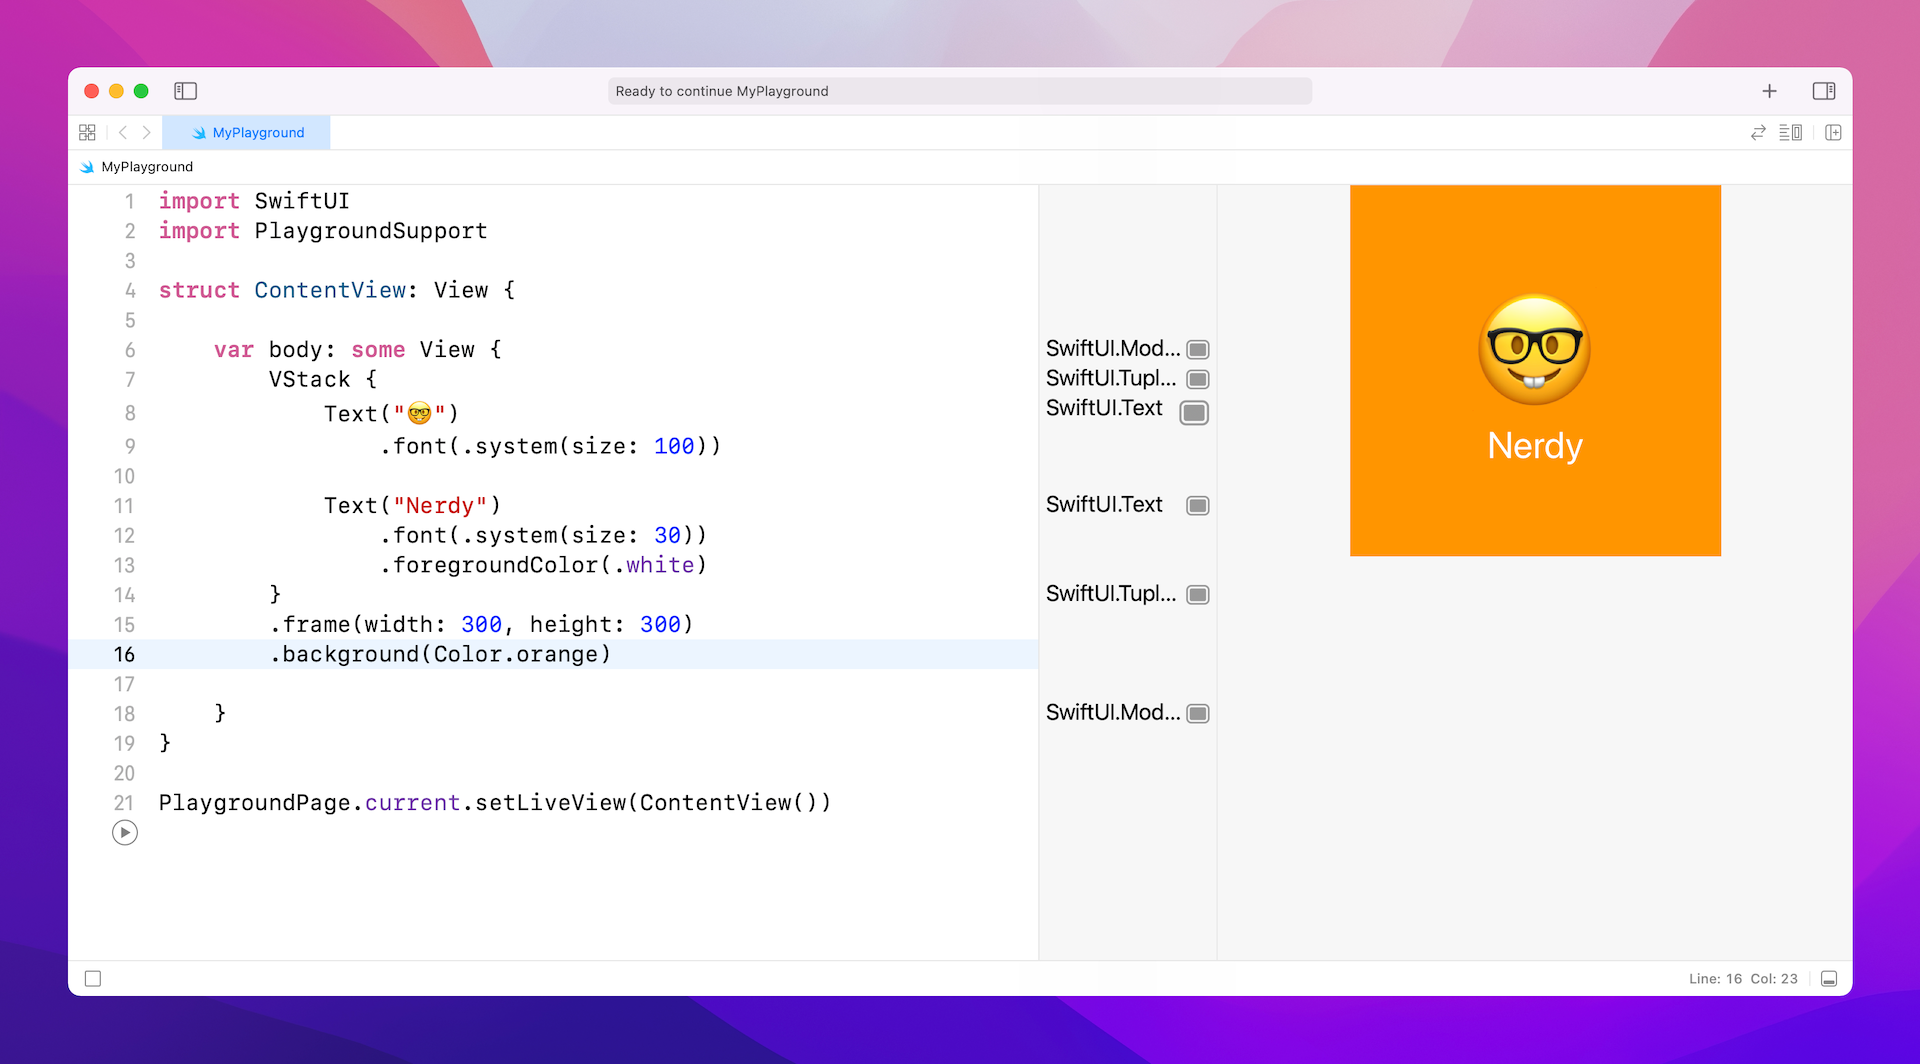Click the Line 16 Col 23 indicator

[x=1742, y=978]
